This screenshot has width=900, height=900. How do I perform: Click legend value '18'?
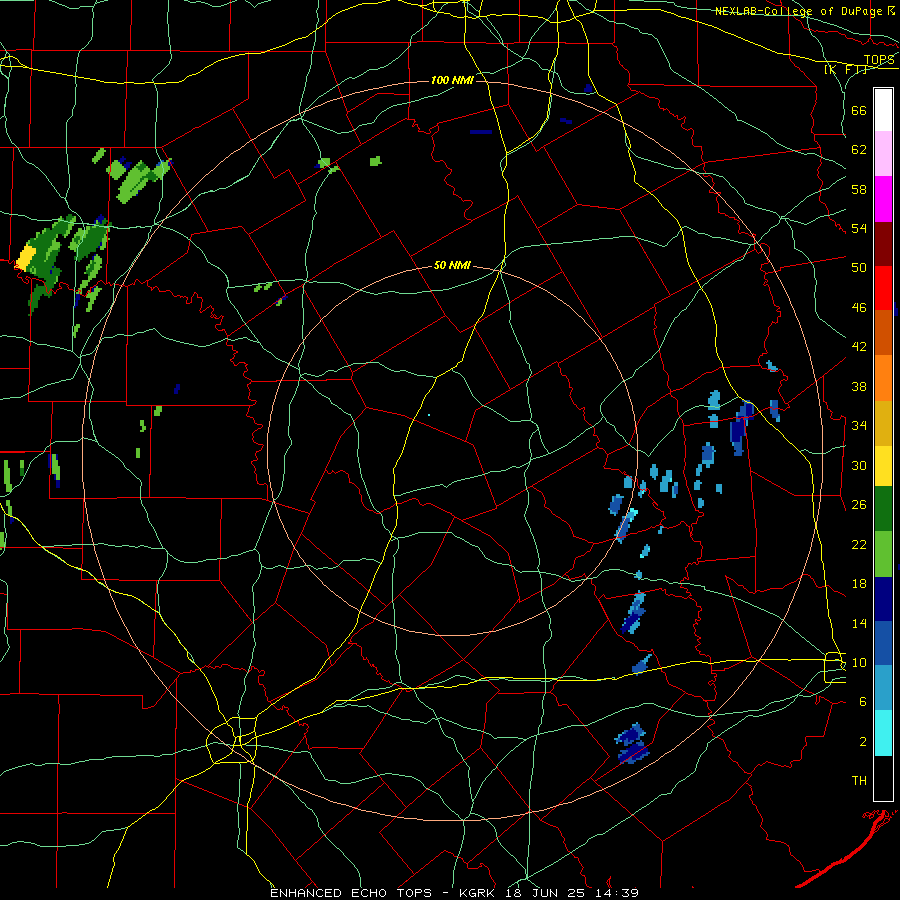click(859, 584)
